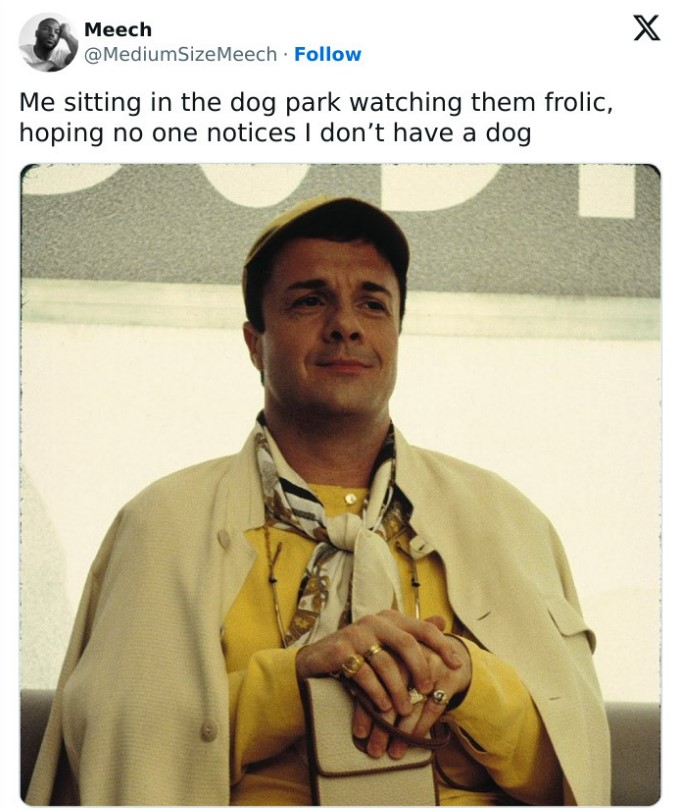Click the first line mentioning frolic
Screen dimensions: 677x810
point(316,102)
